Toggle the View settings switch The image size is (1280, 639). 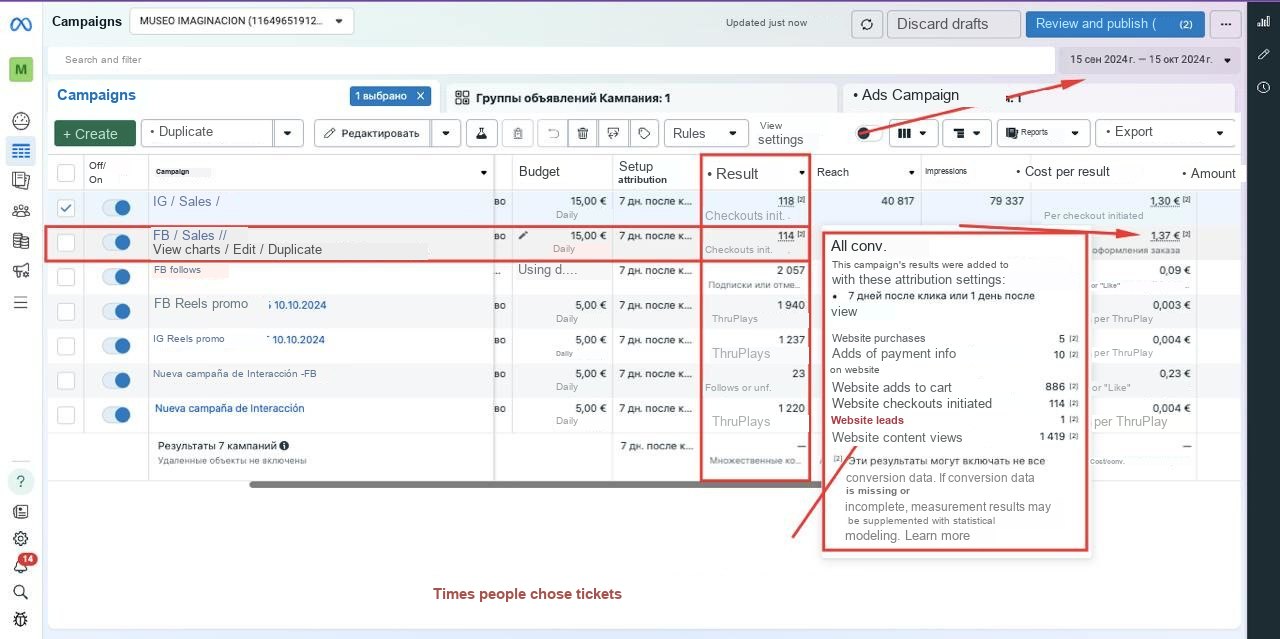point(869,133)
